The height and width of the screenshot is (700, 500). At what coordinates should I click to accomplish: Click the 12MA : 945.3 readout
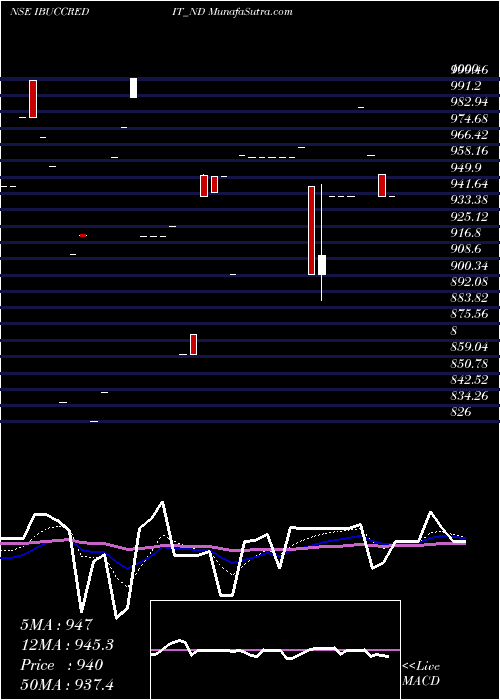(x=67, y=645)
